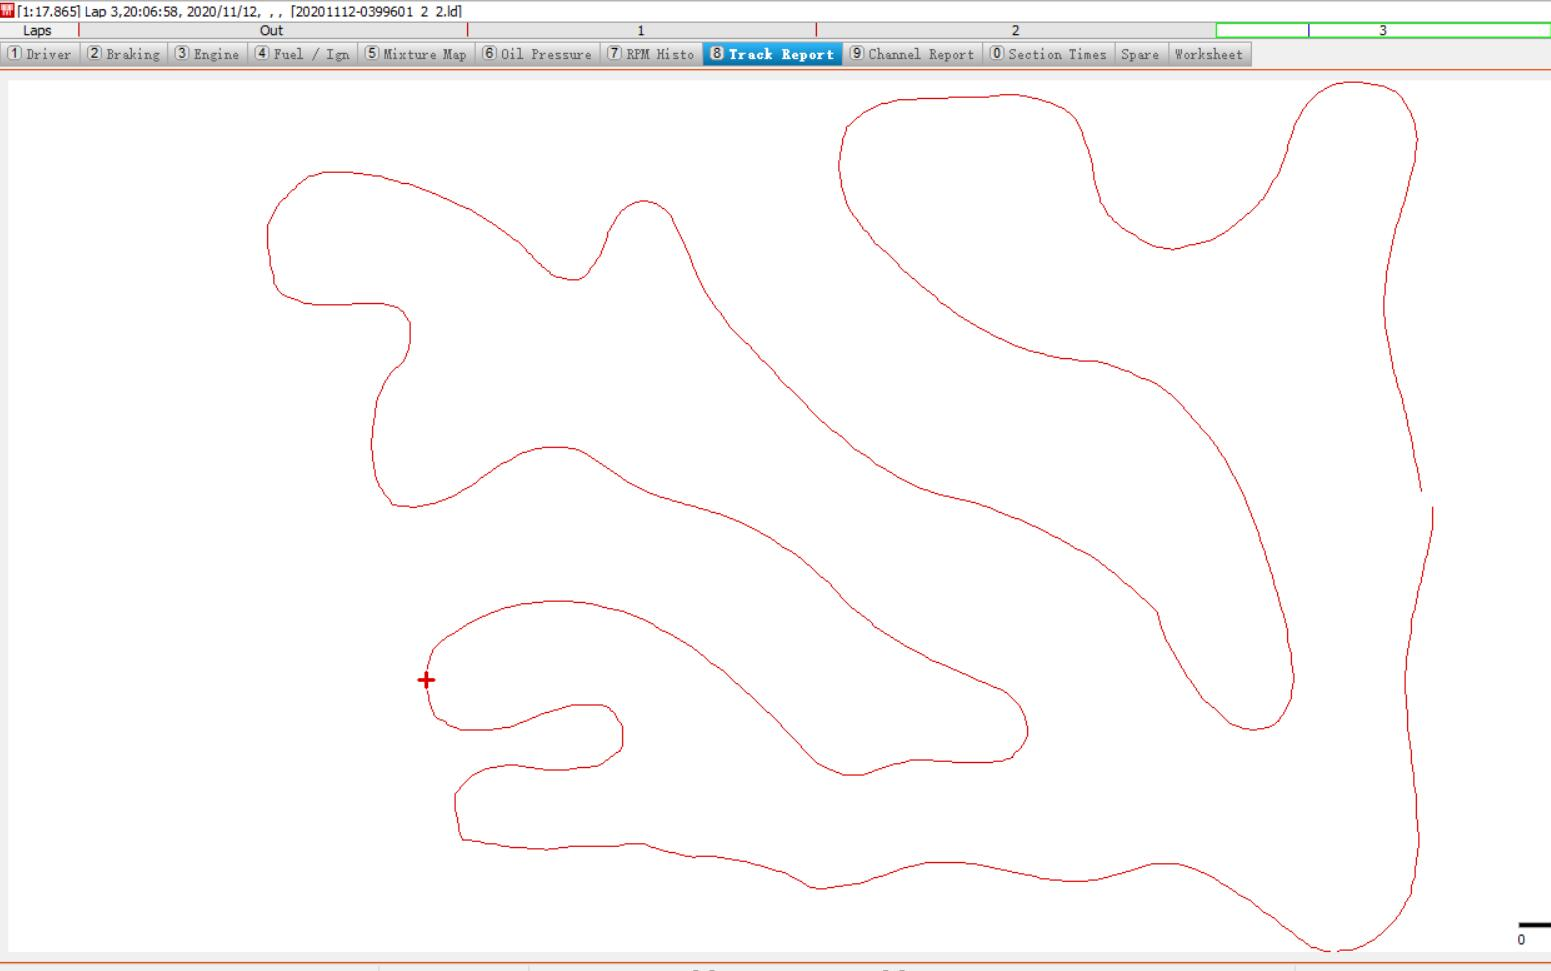
Task: Open the RPM Histo tab
Action: [x=651, y=54]
